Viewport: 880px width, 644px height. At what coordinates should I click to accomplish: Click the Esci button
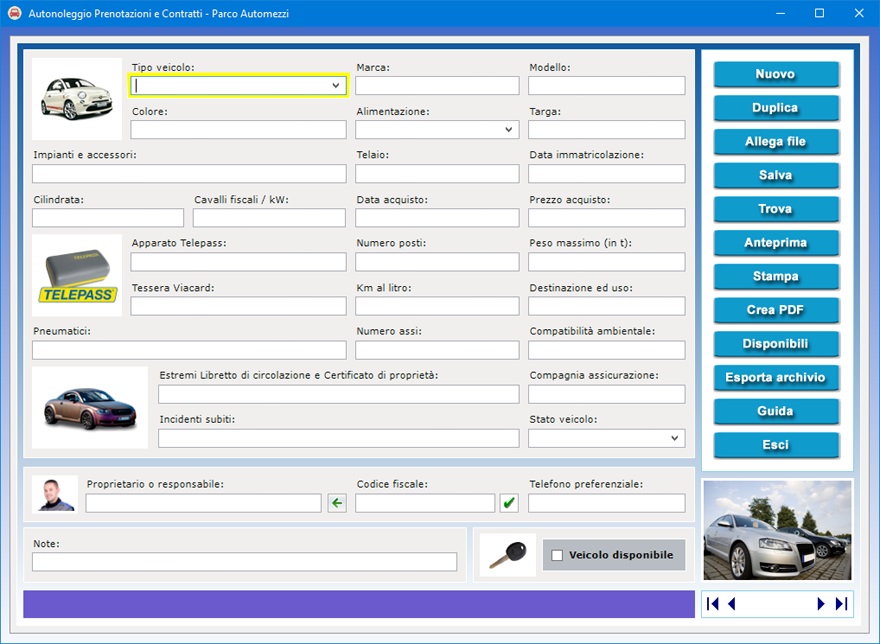tap(776, 445)
